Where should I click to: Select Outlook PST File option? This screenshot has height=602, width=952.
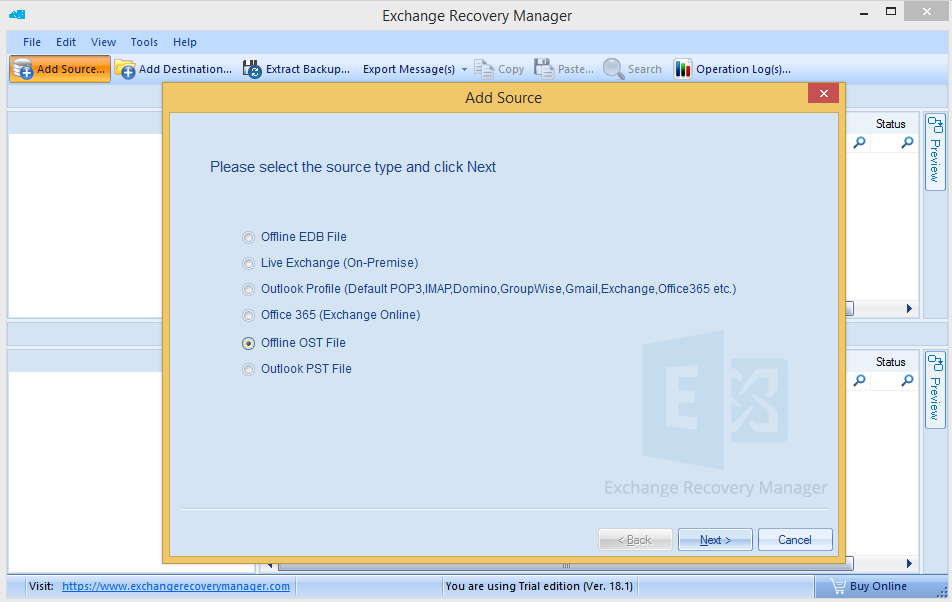(298, 370)
